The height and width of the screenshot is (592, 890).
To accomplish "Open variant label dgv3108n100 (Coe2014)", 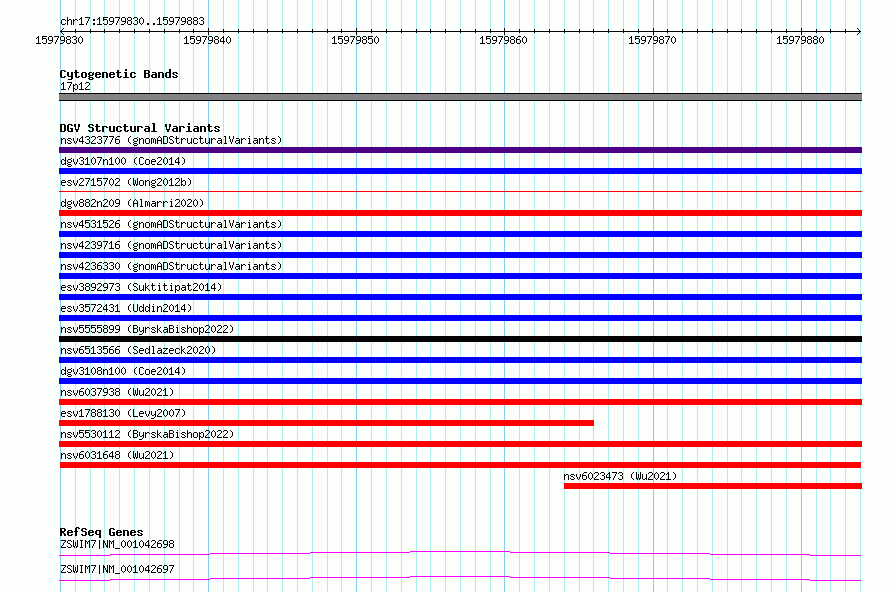I will [x=123, y=371].
